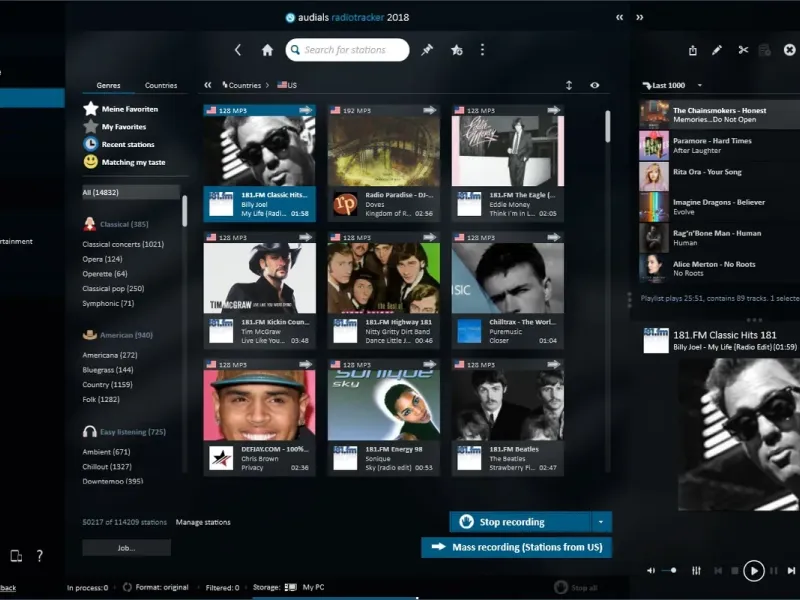The height and width of the screenshot is (600, 800).
Task: Open My Favorites grey star item
Action: (115, 127)
